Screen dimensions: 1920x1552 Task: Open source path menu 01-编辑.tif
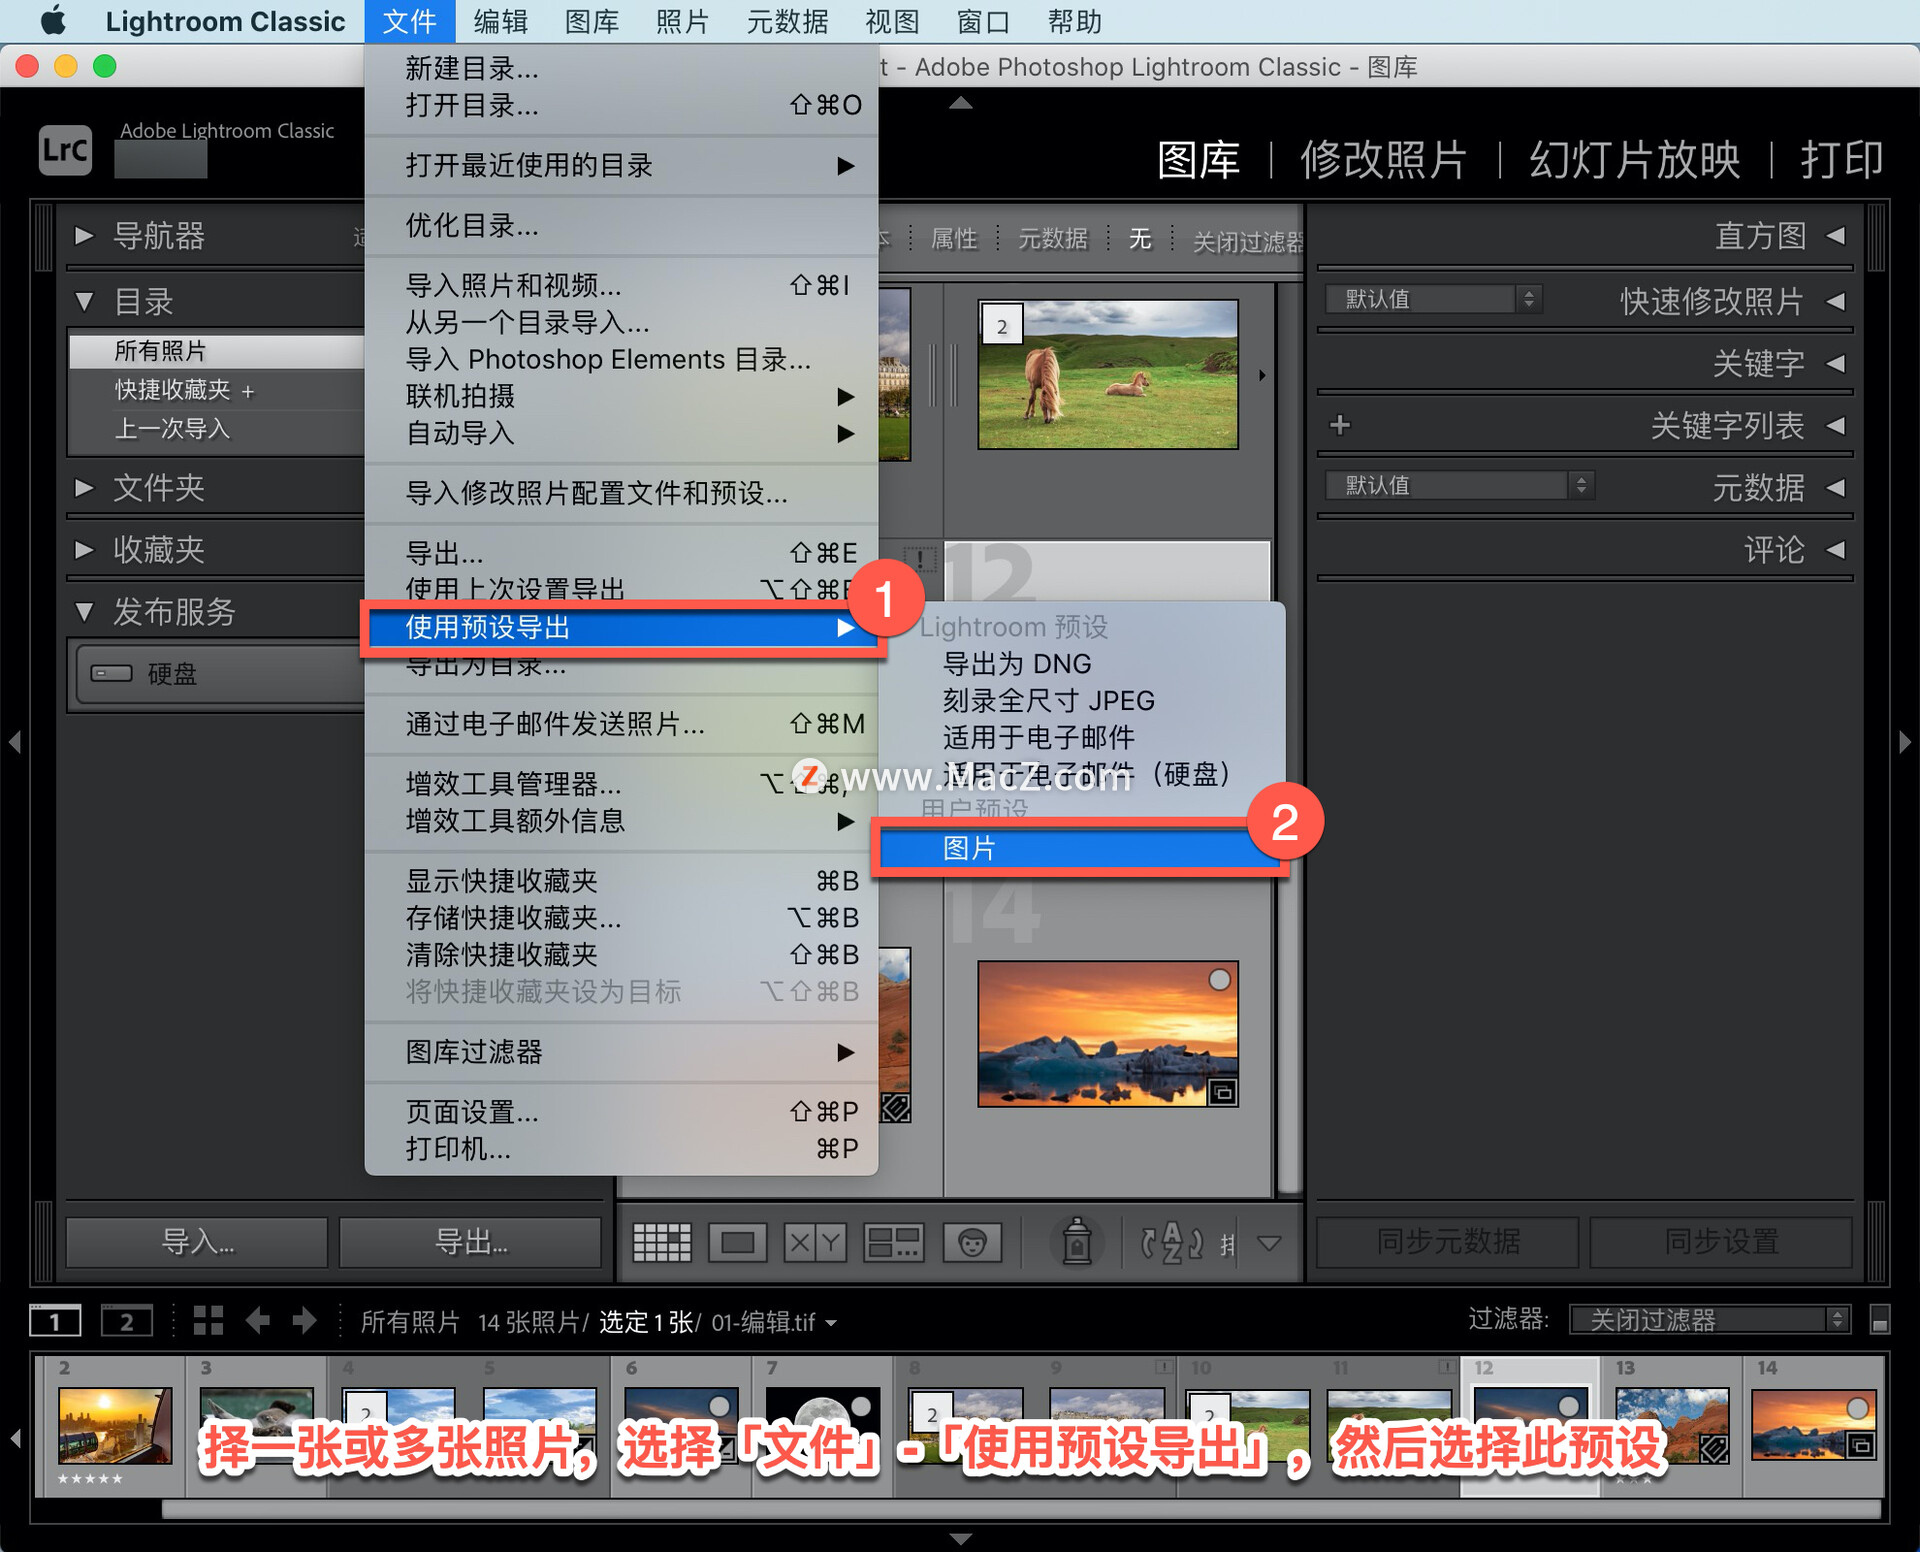coord(773,1322)
